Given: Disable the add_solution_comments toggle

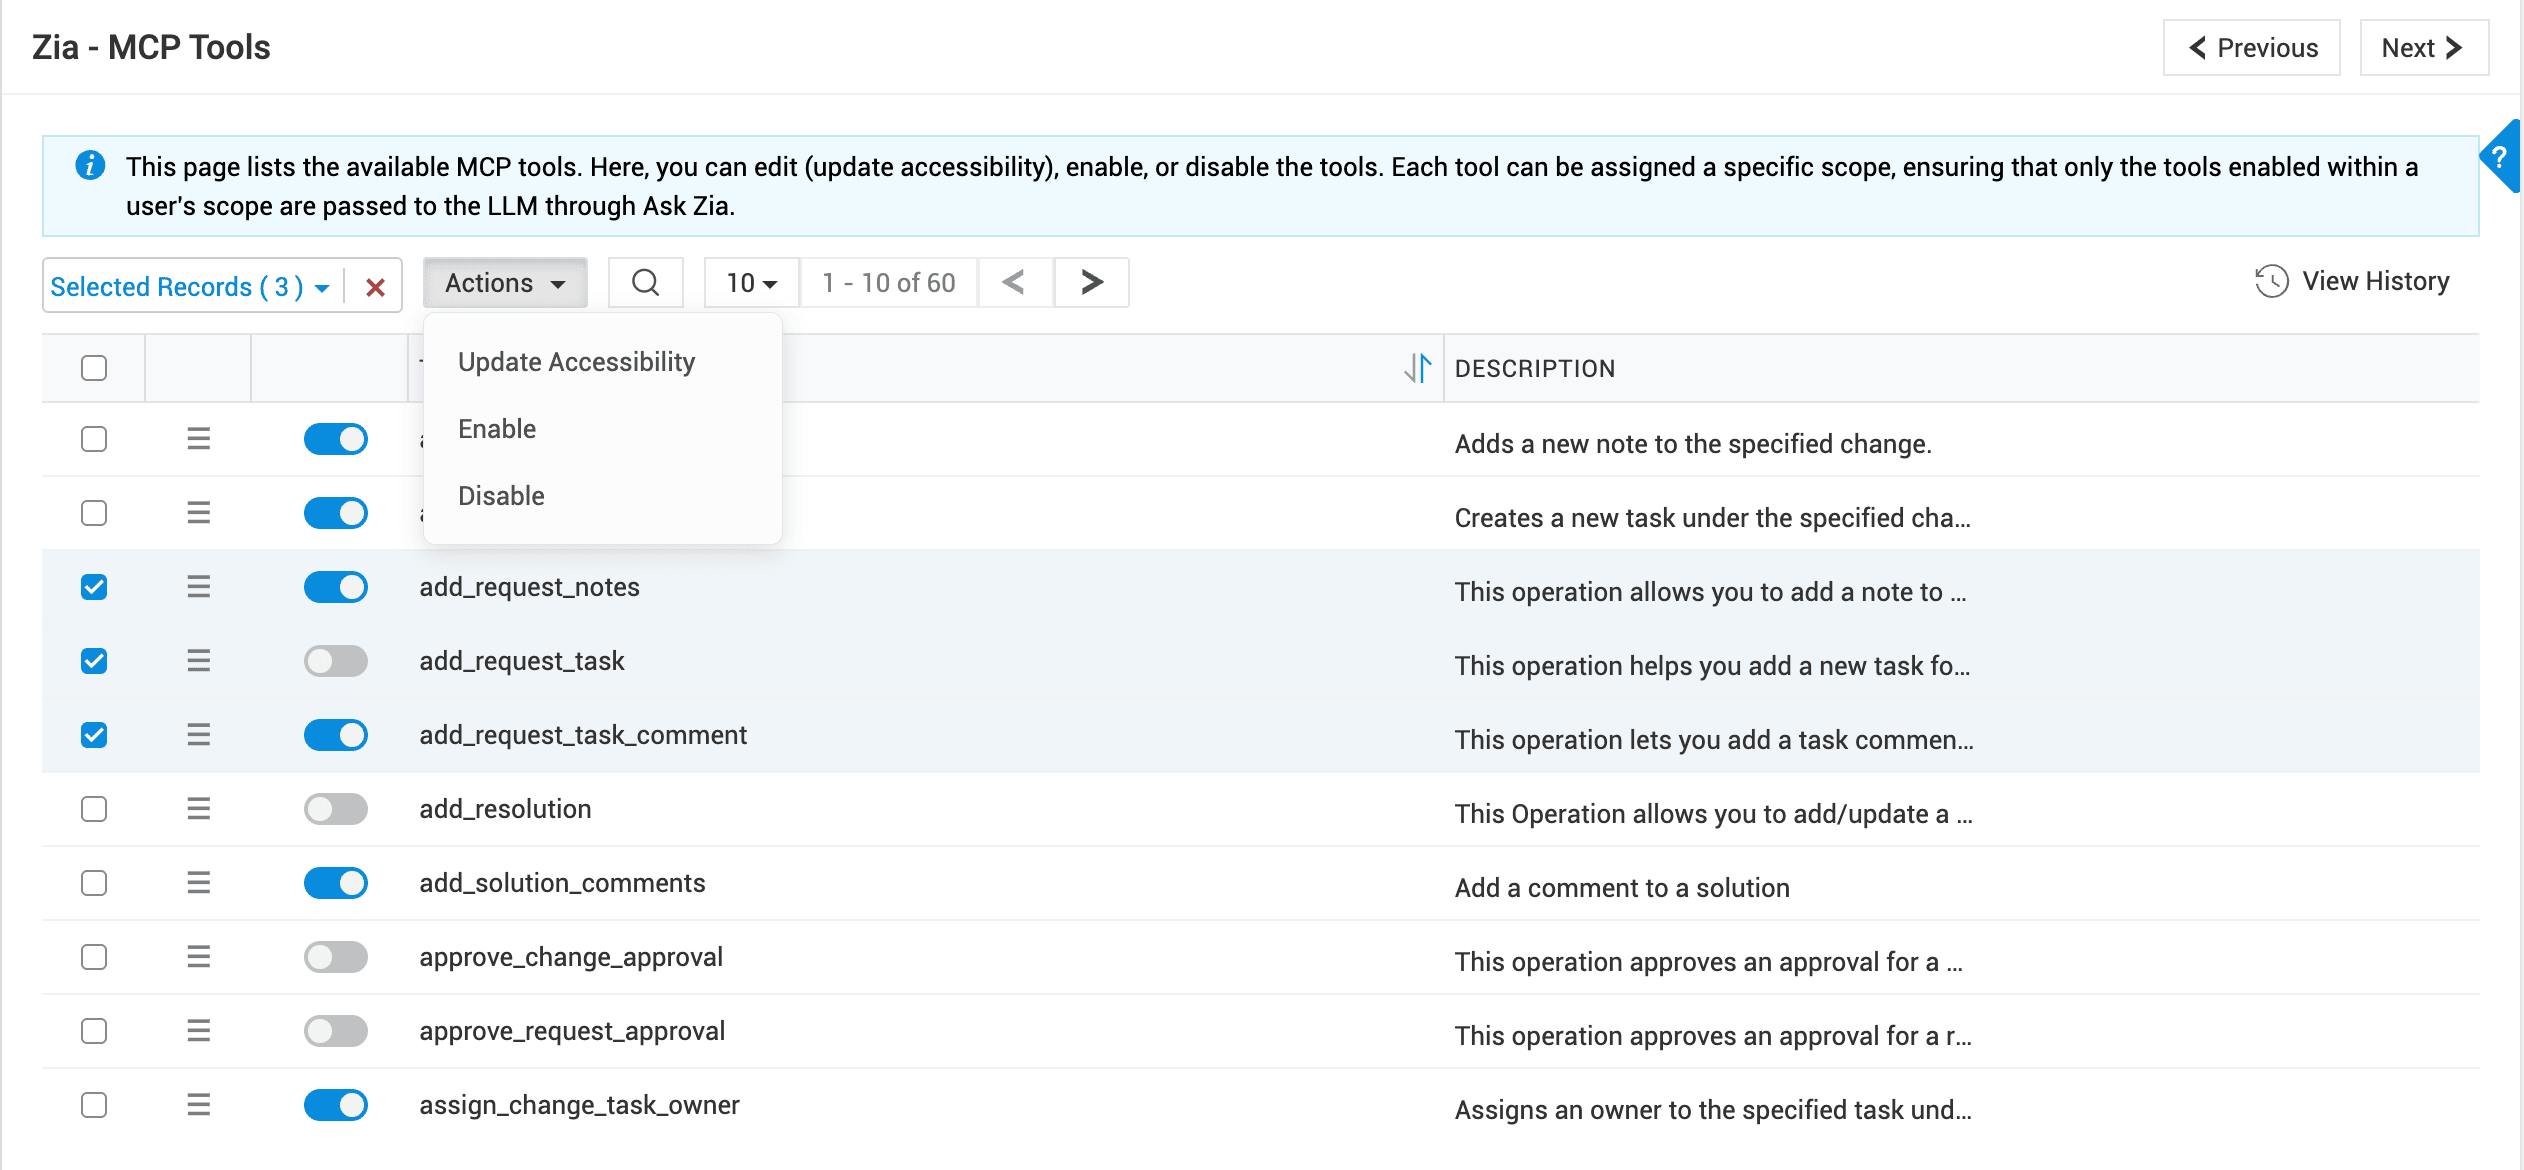Looking at the screenshot, I should point(336,883).
